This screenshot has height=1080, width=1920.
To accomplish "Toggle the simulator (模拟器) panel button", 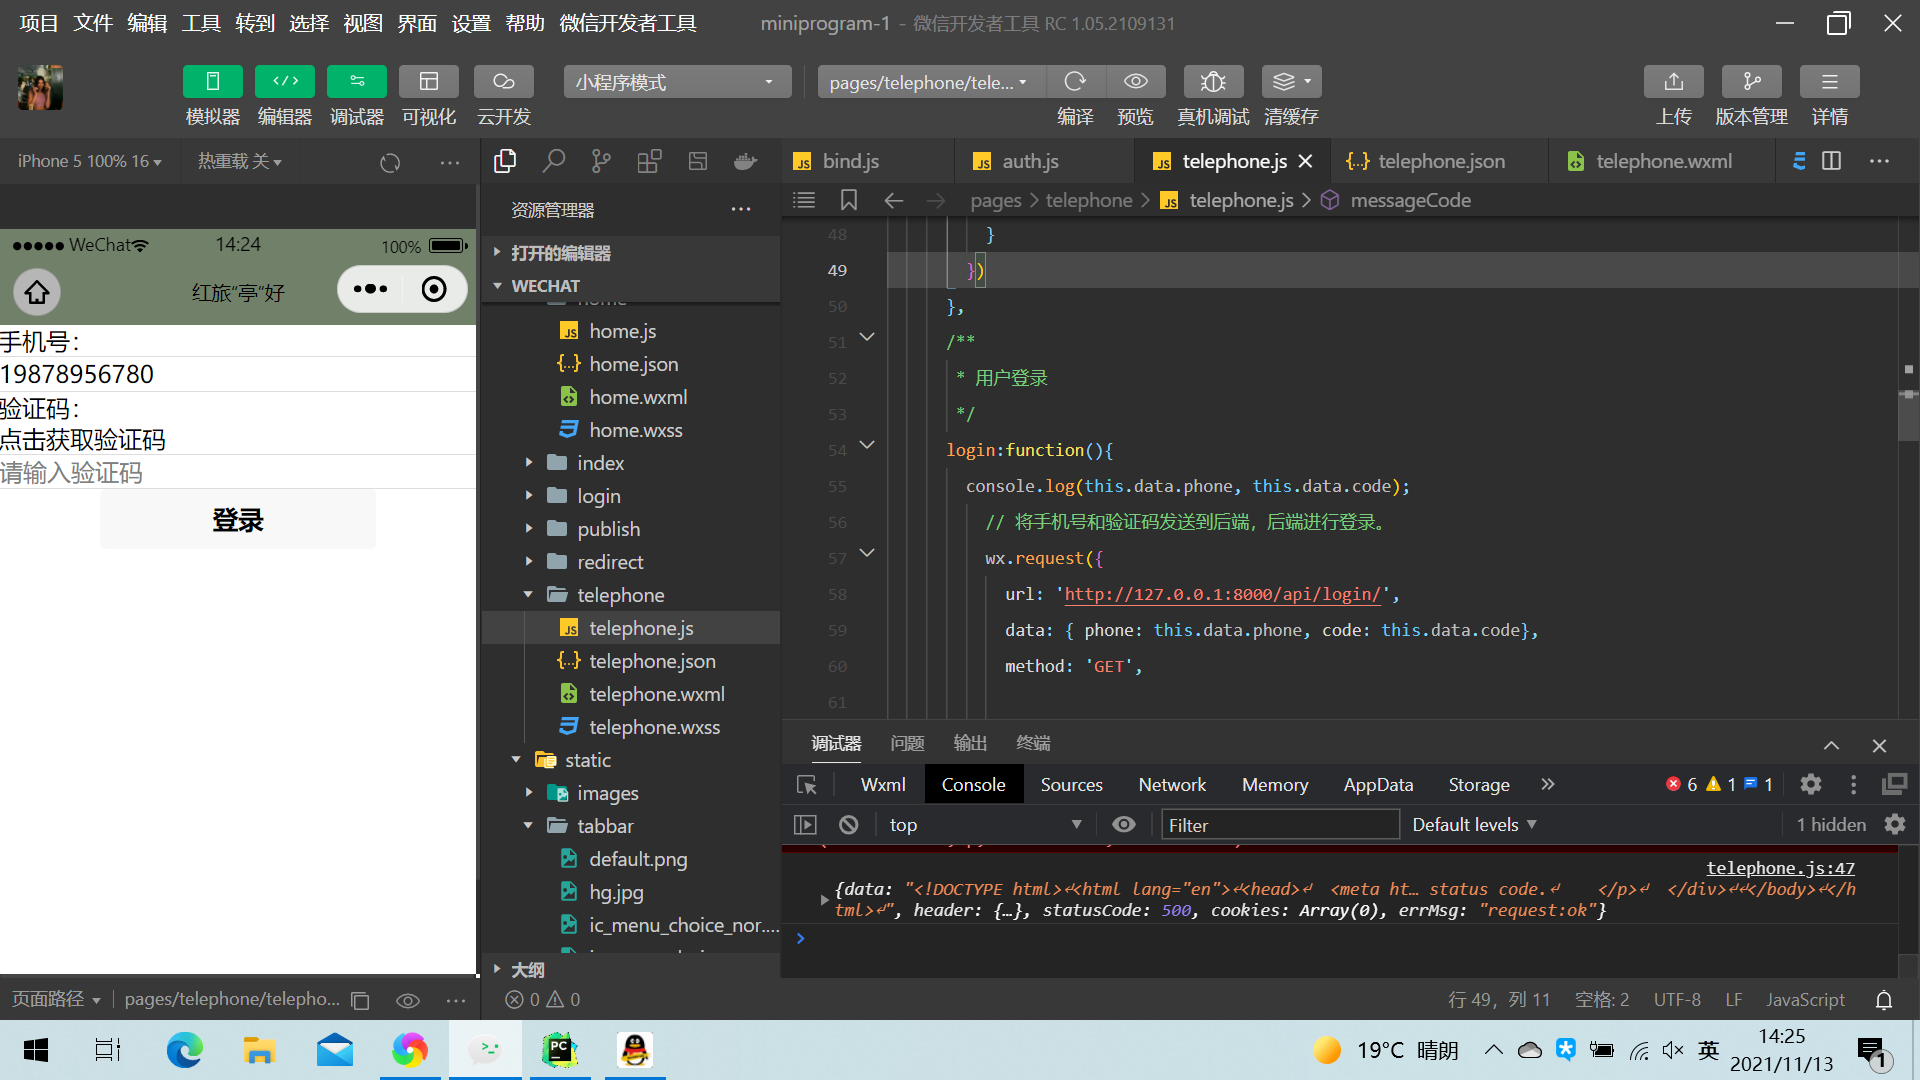I will (x=212, y=82).
